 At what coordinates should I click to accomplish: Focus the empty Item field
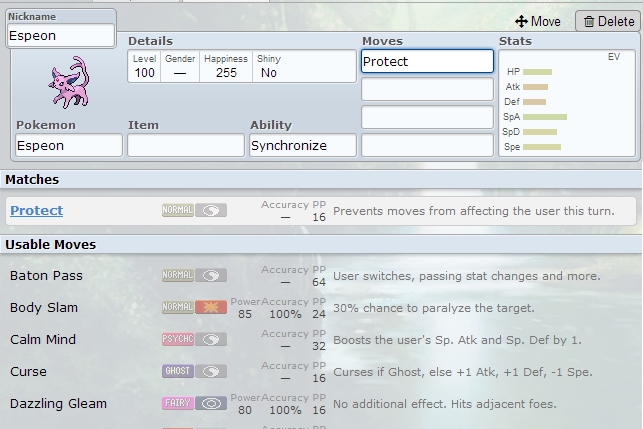click(x=186, y=145)
